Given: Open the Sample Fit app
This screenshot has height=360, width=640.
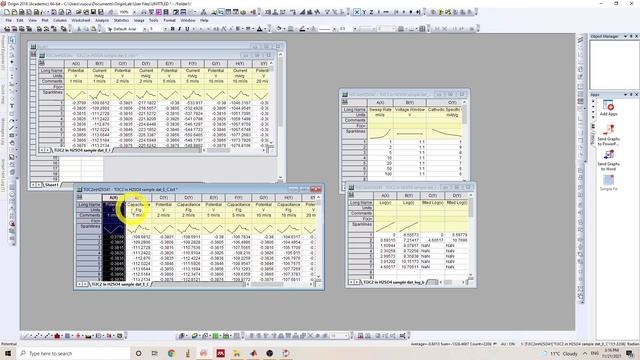Looking at the screenshot, I should tap(609, 182).
